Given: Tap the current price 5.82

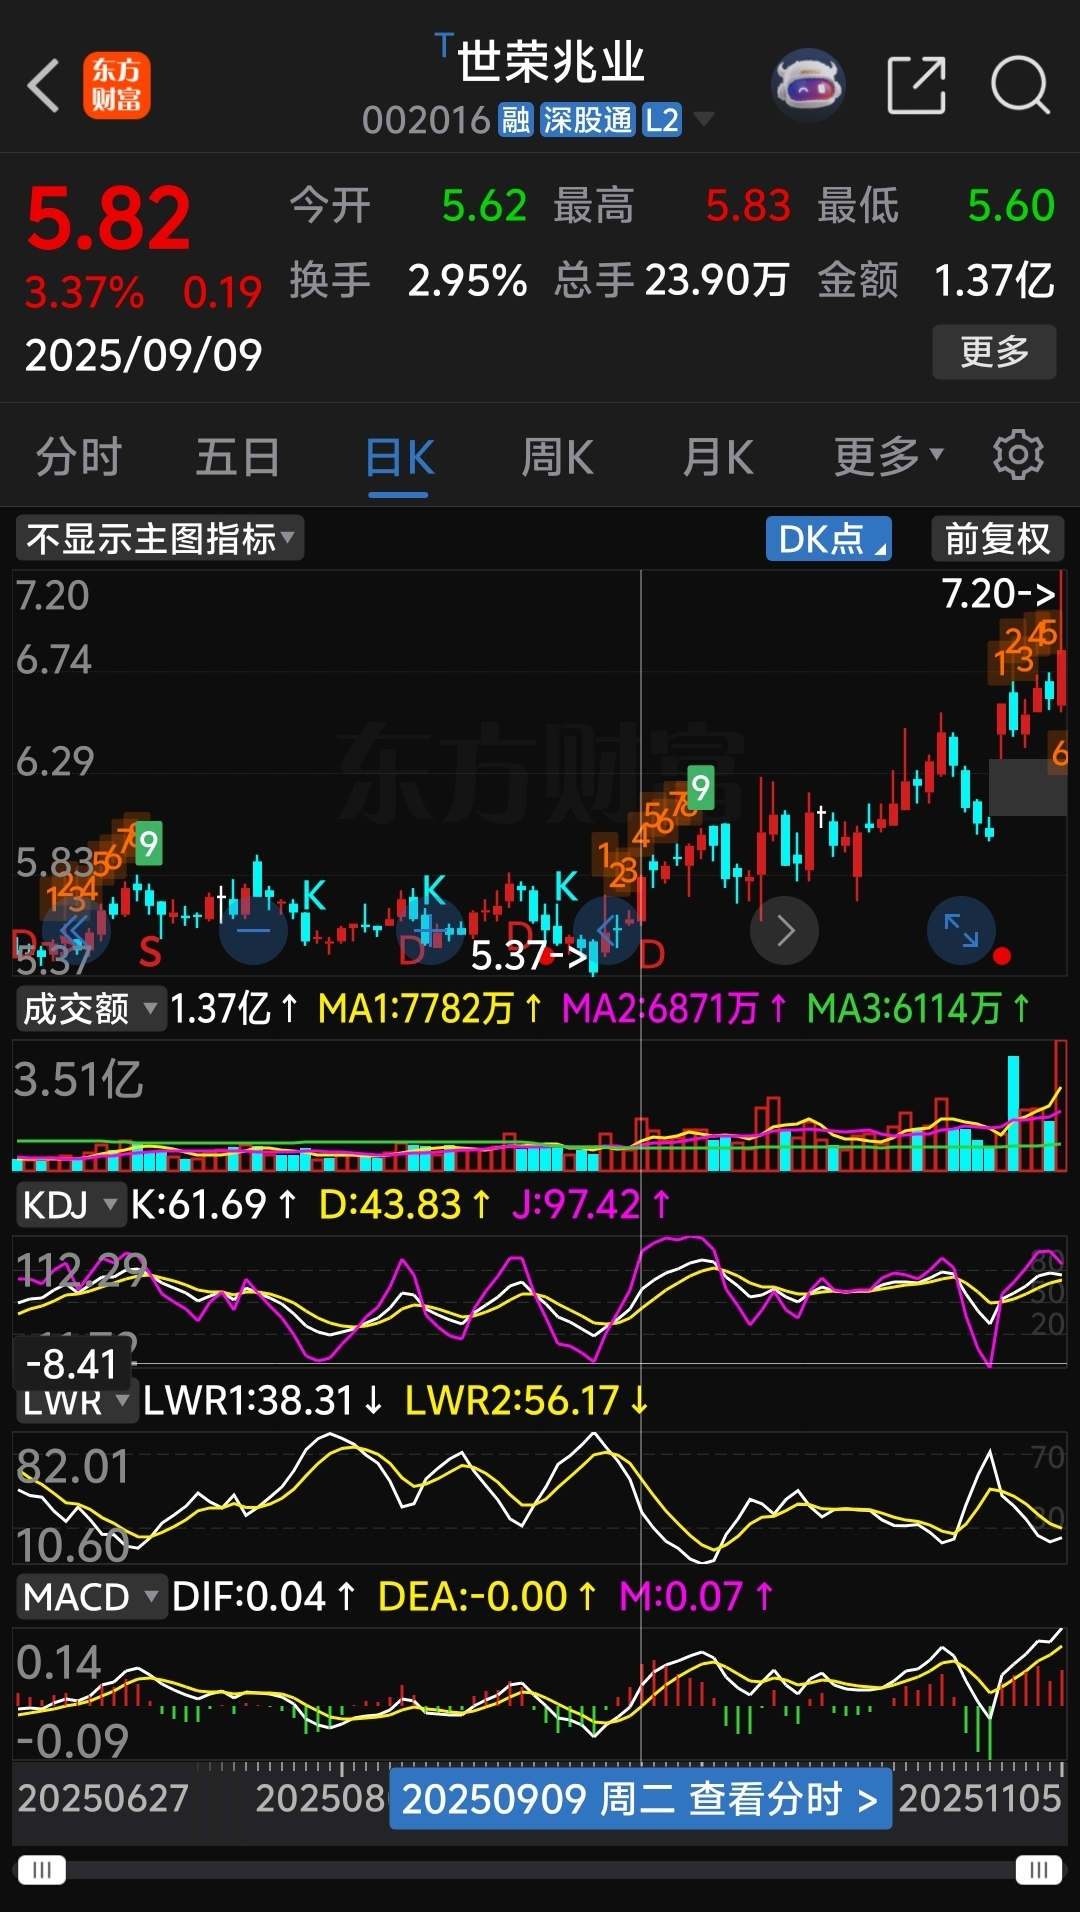Looking at the screenshot, I should tap(108, 219).
